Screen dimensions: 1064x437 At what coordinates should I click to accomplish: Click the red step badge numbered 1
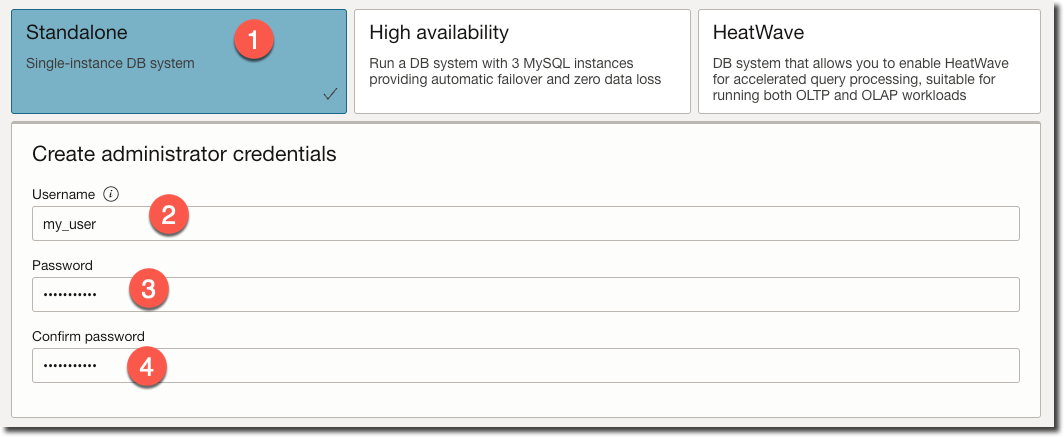[x=253, y=40]
